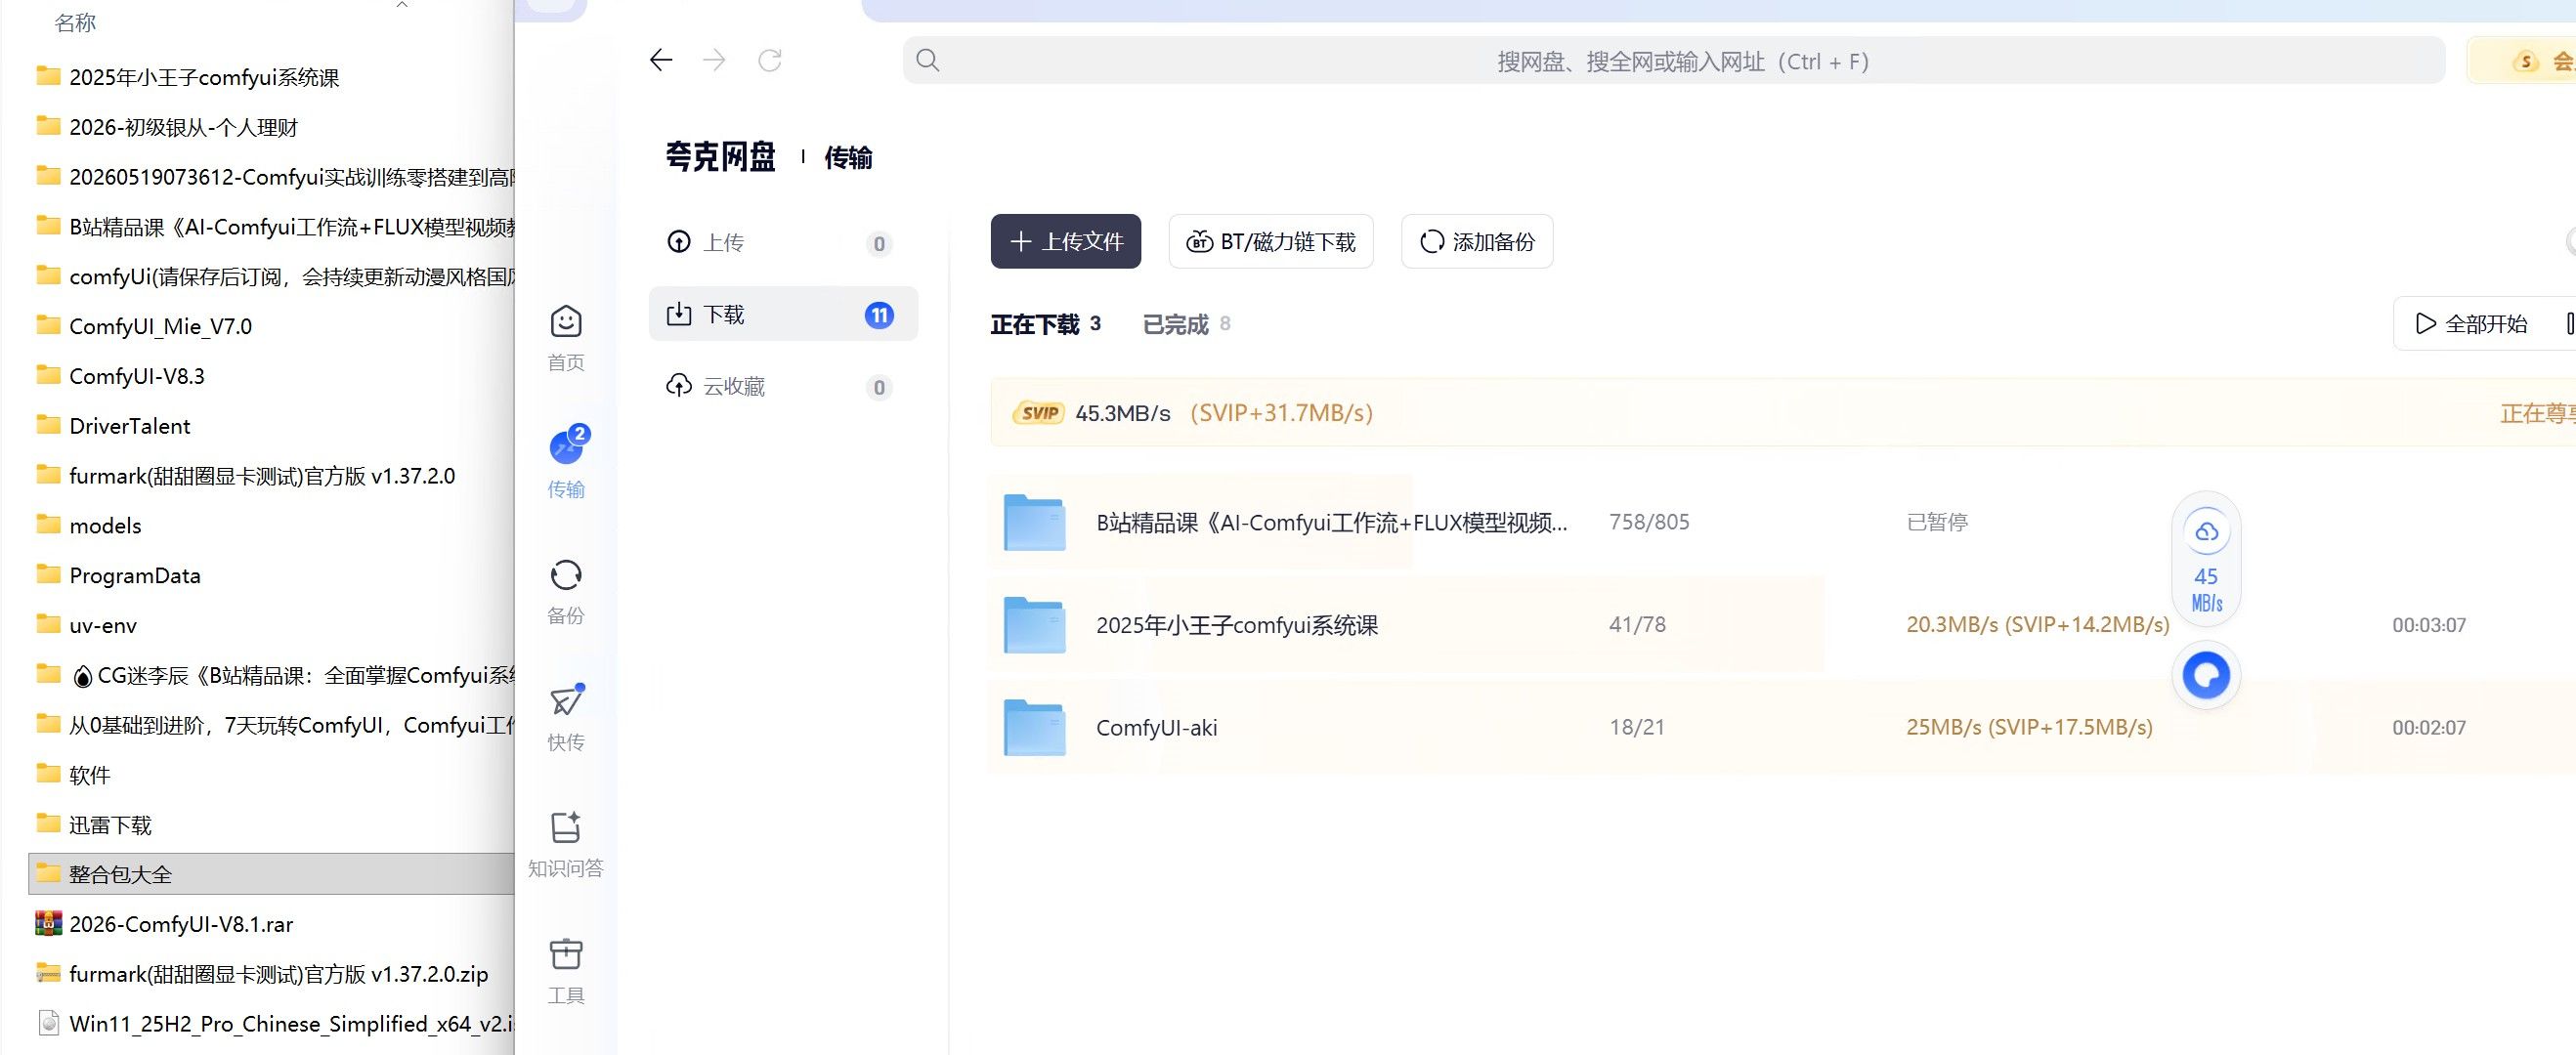Screen dimensions: 2576x1055
Task: Select the 下载 transfer menu item
Action: click(x=783, y=314)
